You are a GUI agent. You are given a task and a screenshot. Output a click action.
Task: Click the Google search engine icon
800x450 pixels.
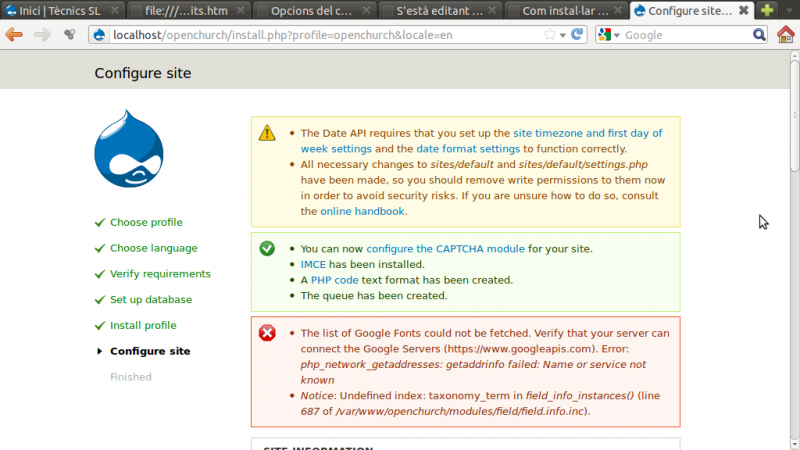[x=605, y=34]
